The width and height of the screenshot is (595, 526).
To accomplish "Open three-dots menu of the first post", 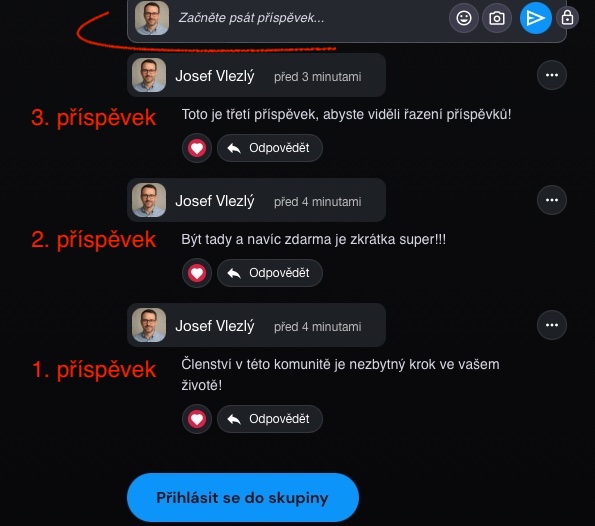I will tap(552, 325).
